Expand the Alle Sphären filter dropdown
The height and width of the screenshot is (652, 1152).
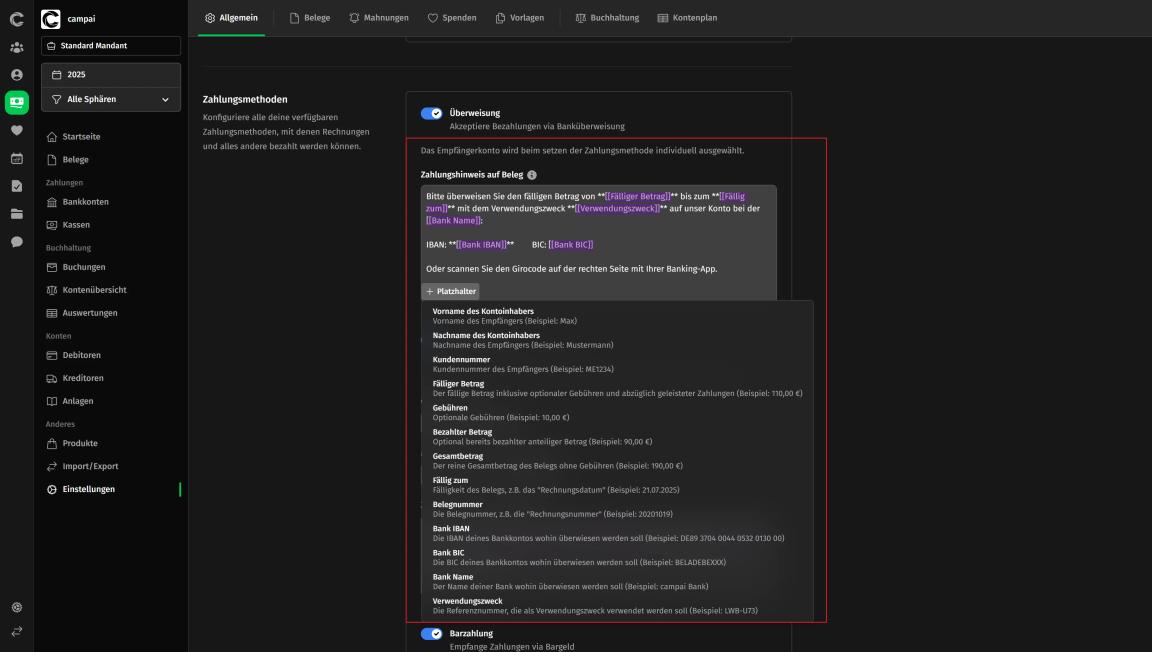(x=111, y=99)
